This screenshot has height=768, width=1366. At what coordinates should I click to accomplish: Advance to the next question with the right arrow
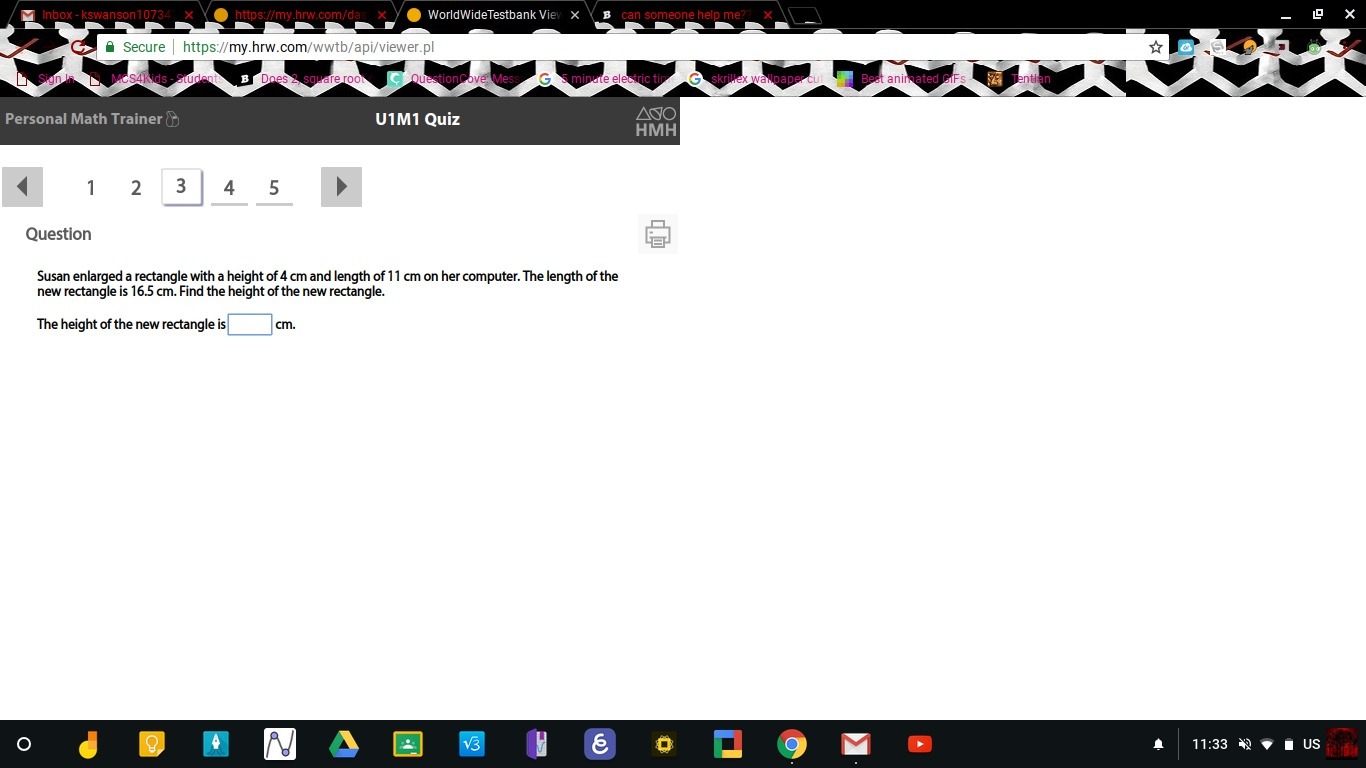click(x=341, y=187)
